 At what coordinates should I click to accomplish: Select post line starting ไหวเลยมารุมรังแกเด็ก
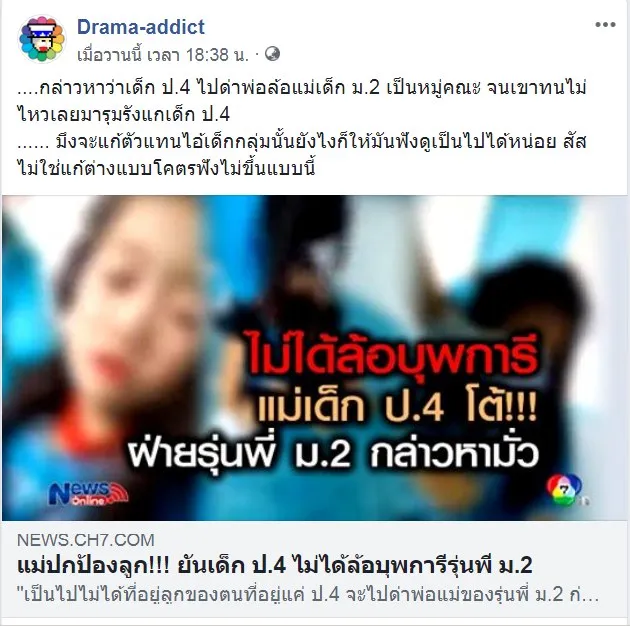point(124,115)
